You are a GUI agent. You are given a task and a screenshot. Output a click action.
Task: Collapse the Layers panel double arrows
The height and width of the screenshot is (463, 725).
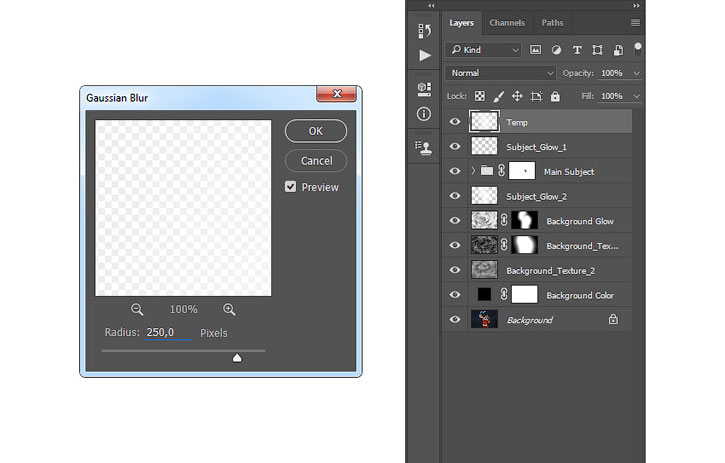636,6
